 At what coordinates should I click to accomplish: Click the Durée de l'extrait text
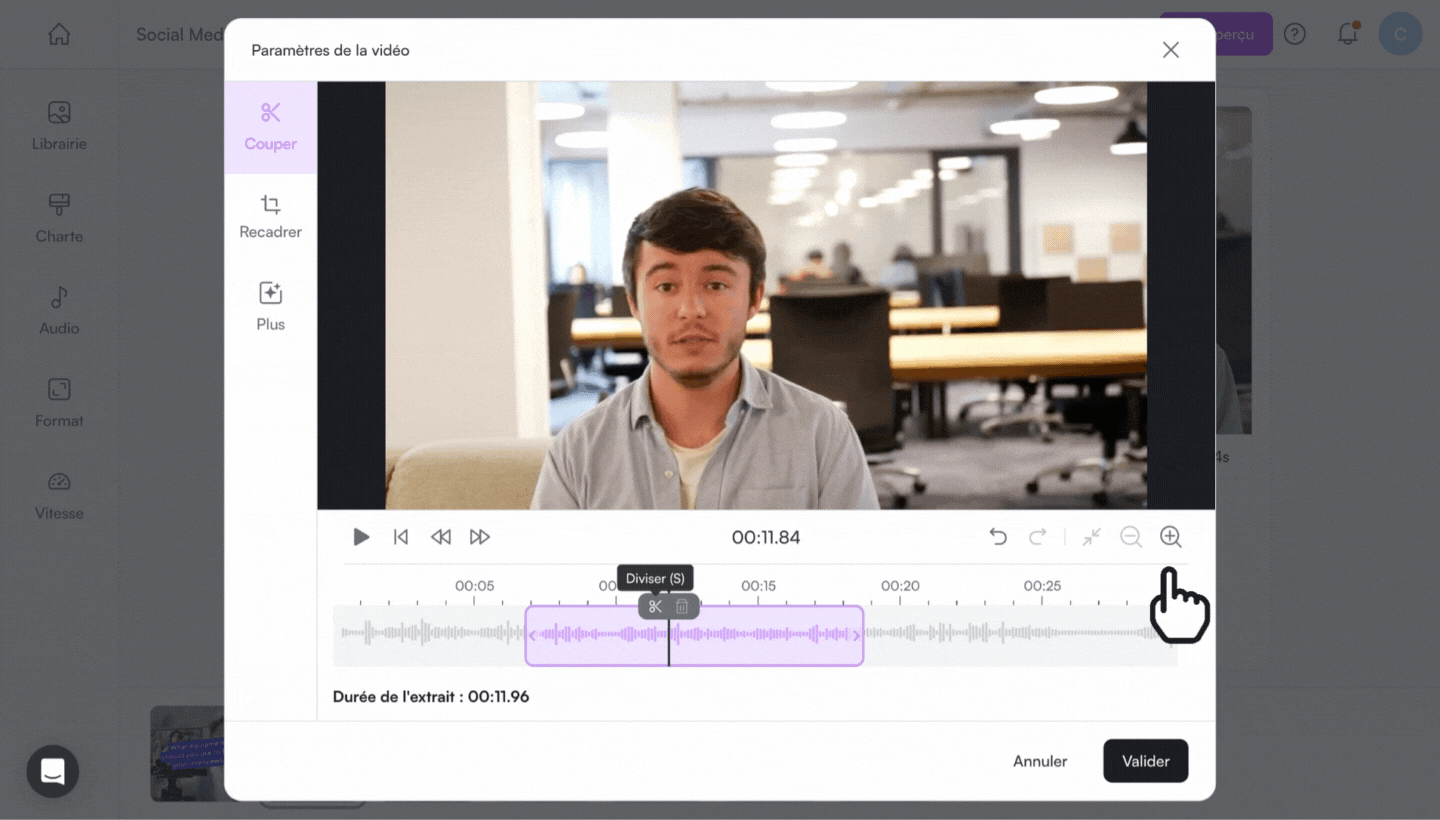coord(431,696)
